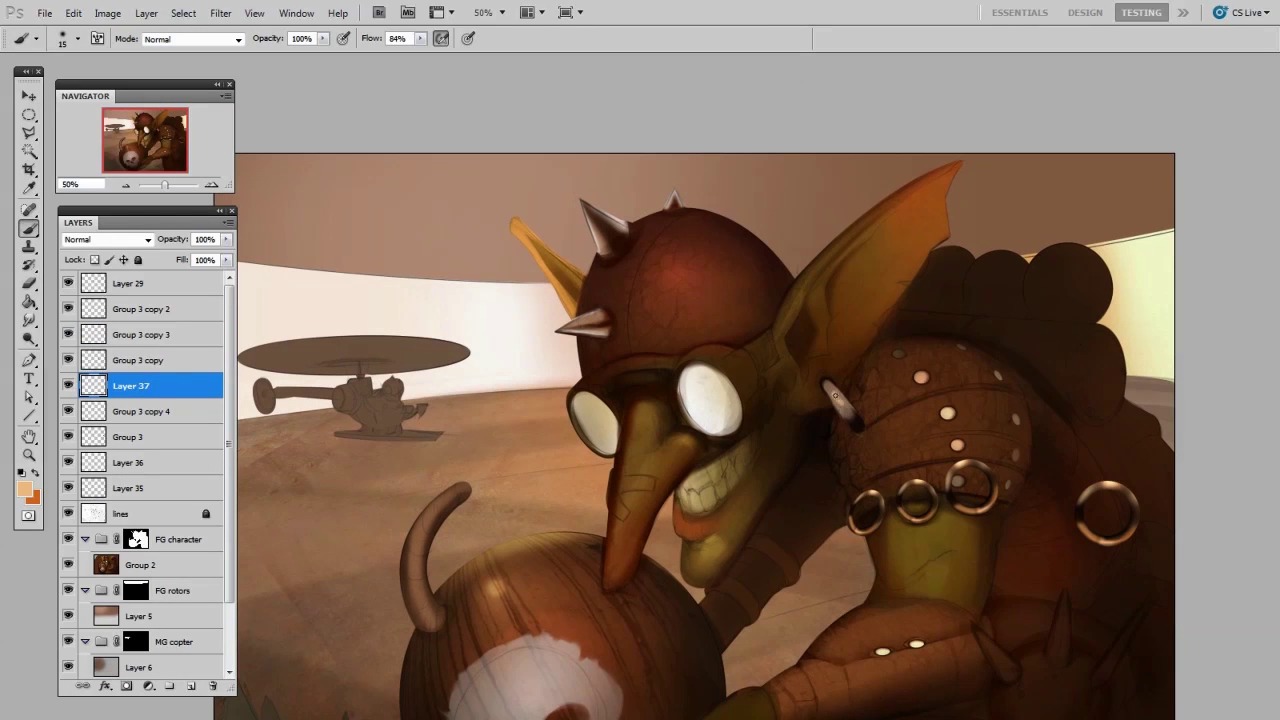This screenshot has width=1280, height=720.
Task: Select the Polygonal Lasso tool
Action: pos(29,133)
